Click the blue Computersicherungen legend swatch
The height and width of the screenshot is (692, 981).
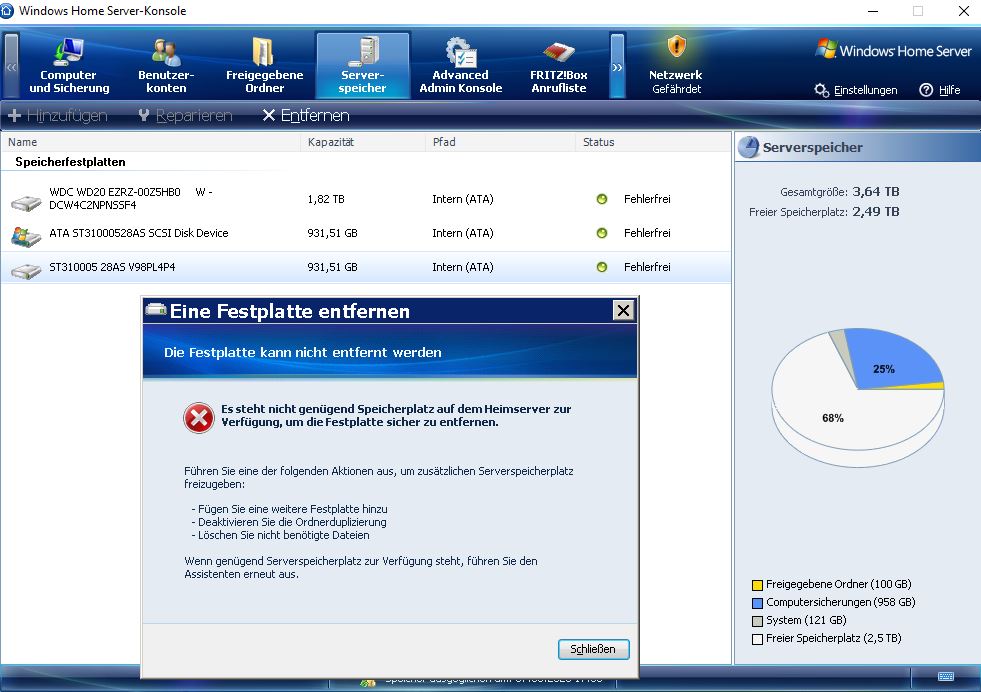[758, 603]
